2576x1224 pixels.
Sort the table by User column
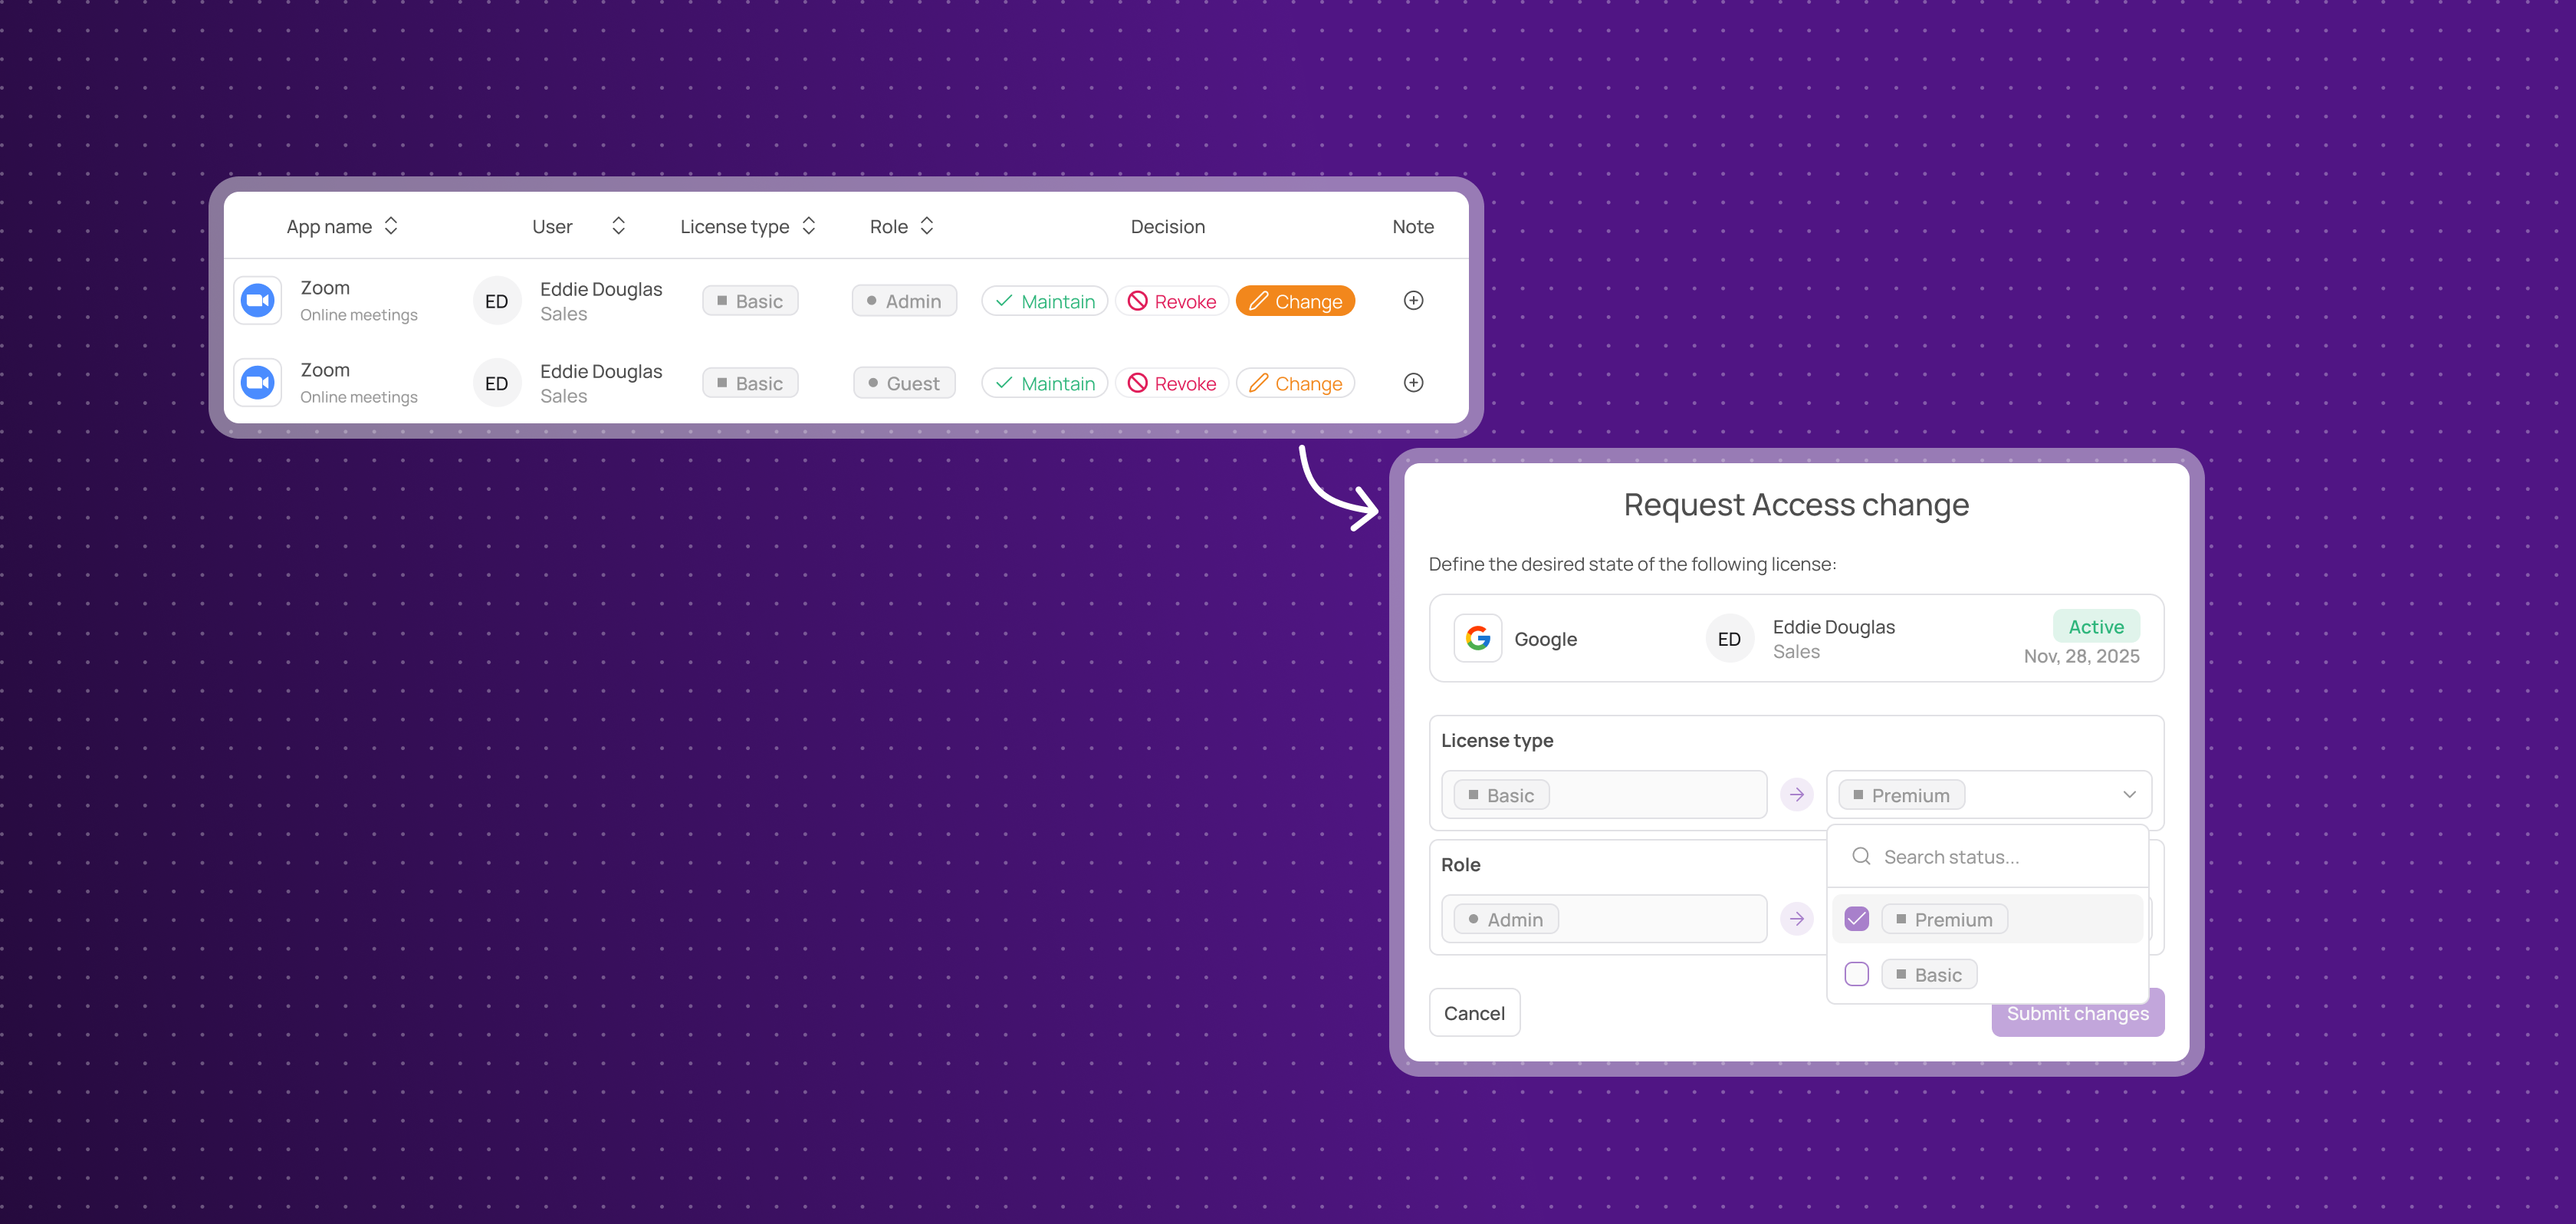pyautogui.click(x=619, y=226)
